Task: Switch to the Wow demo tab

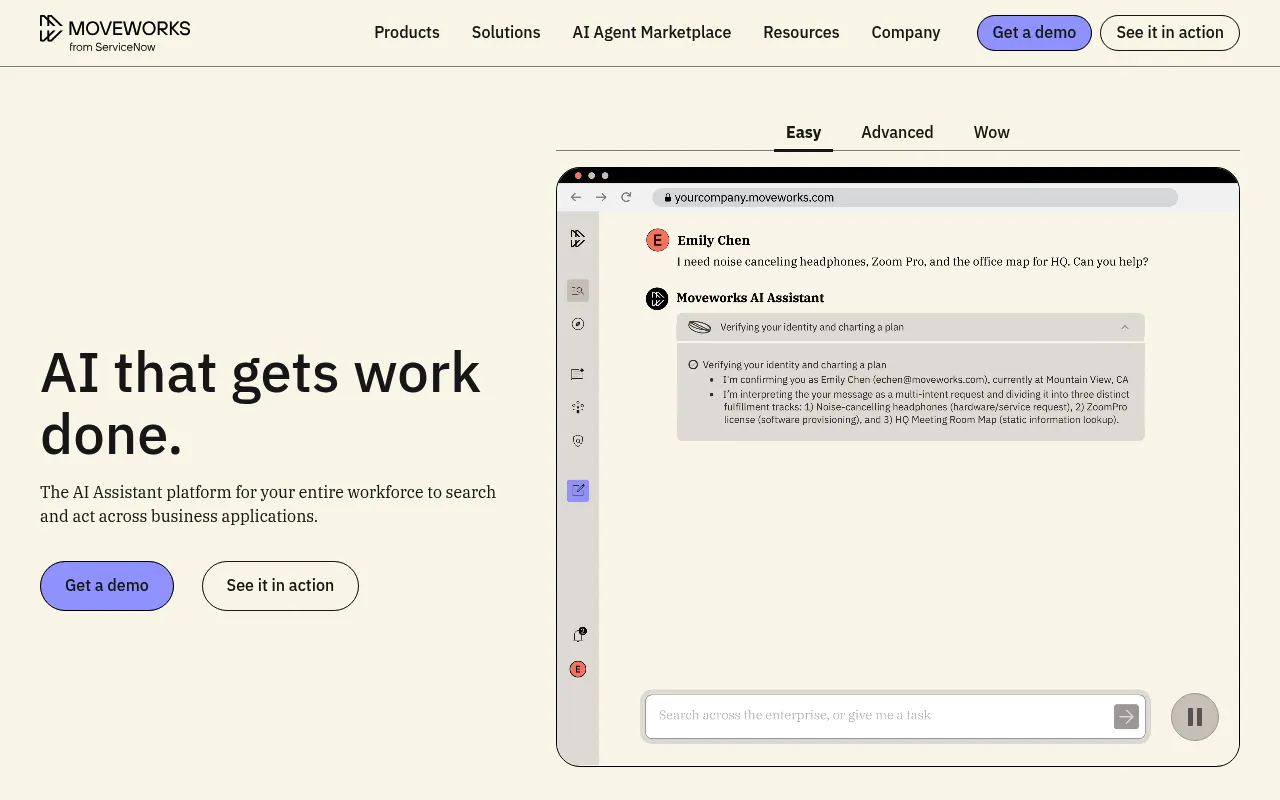Action: [x=992, y=133]
